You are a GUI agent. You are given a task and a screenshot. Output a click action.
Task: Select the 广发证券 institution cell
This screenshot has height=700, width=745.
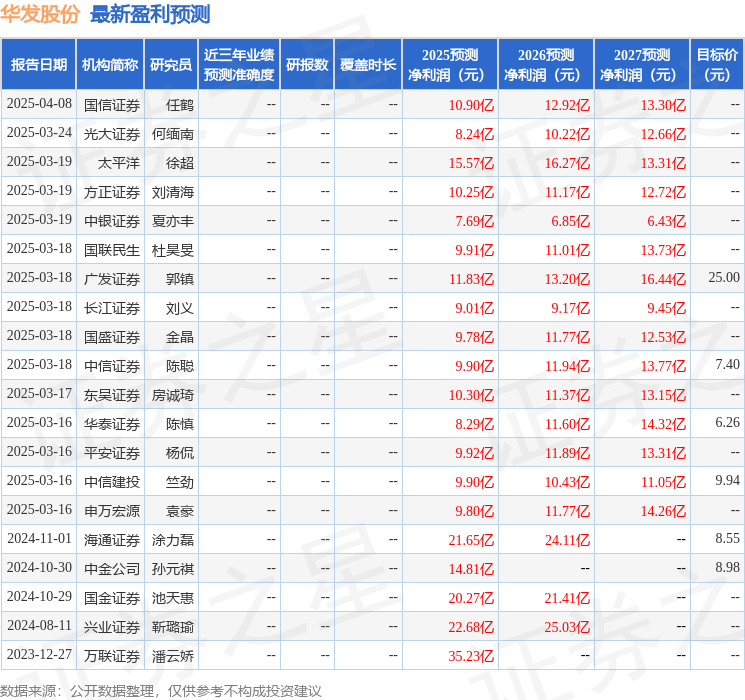[x=112, y=279]
